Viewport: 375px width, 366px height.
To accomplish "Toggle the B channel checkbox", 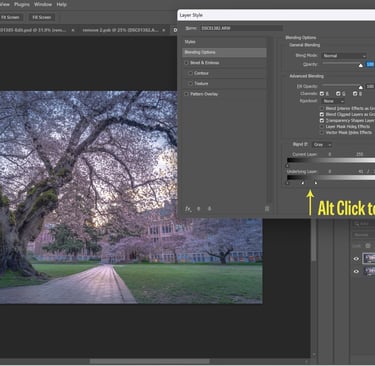I will coord(355,94).
